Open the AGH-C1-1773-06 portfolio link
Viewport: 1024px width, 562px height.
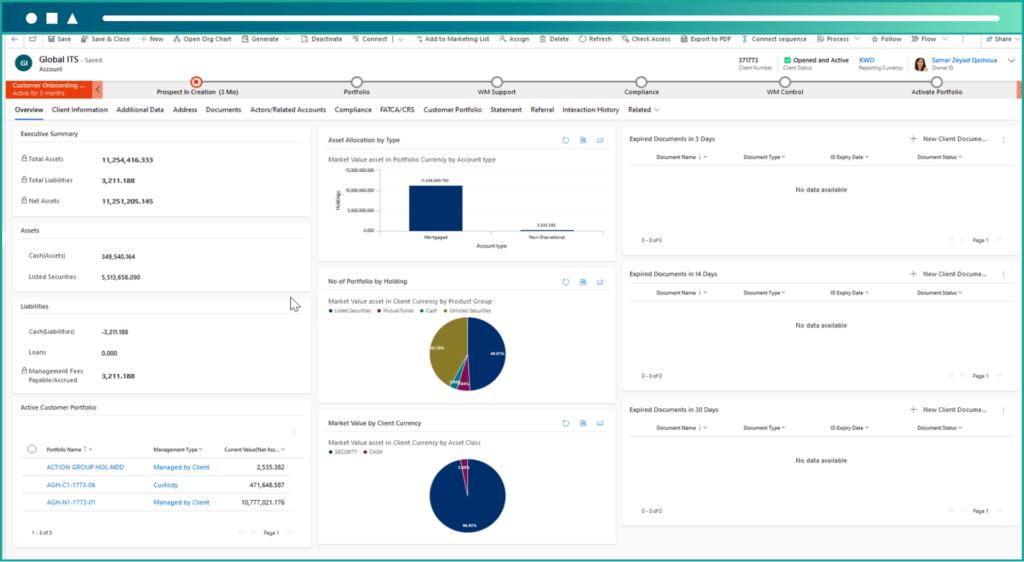[71, 485]
